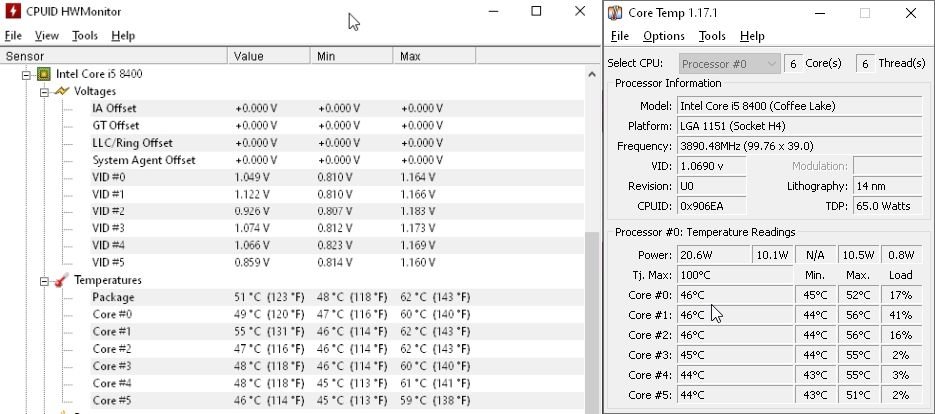935x414 pixels.
Task: Select HWMonitor Core #0 temperature row
Action: click(337, 314)
